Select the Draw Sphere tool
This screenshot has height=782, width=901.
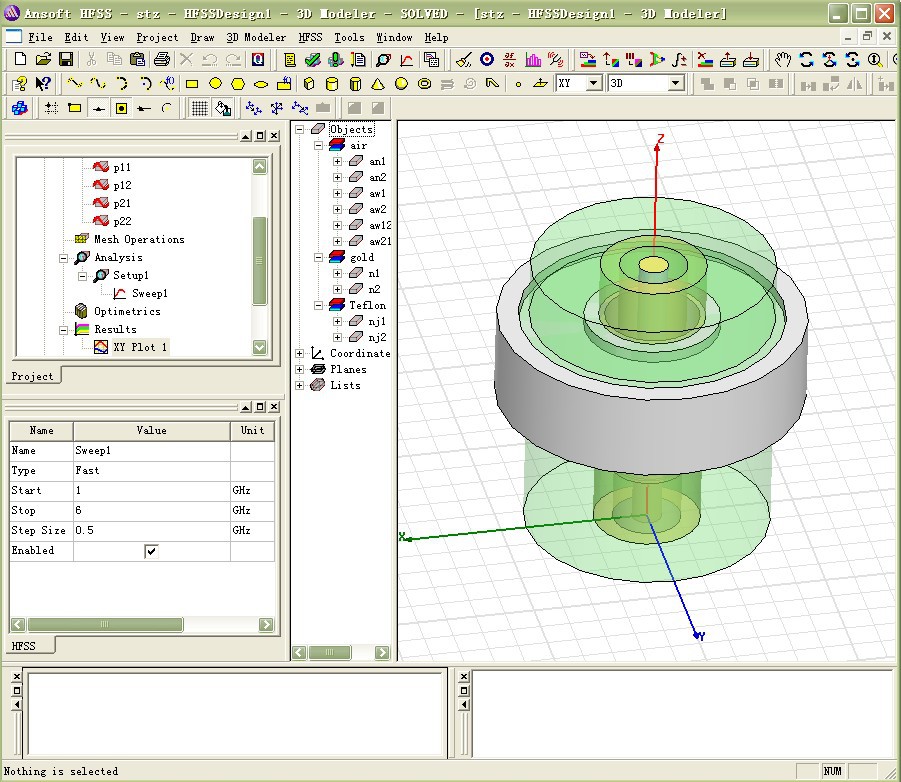pos(401,84)
